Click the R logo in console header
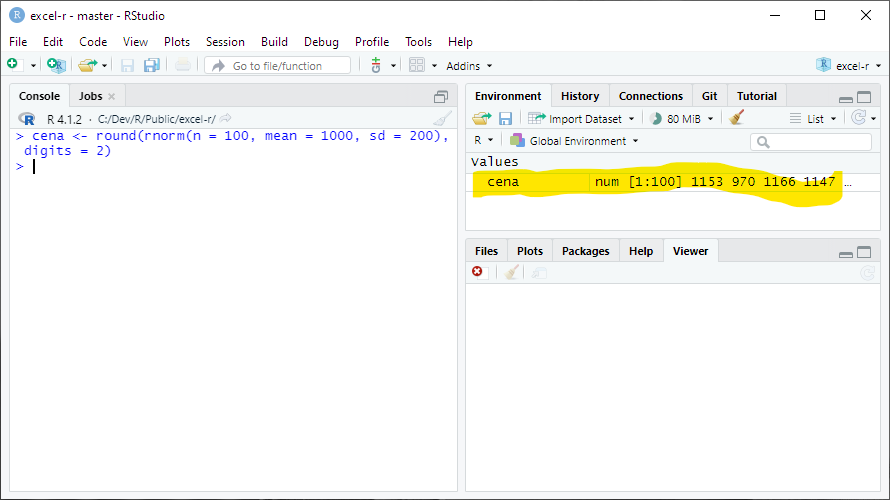 click(x=27, y=119)
